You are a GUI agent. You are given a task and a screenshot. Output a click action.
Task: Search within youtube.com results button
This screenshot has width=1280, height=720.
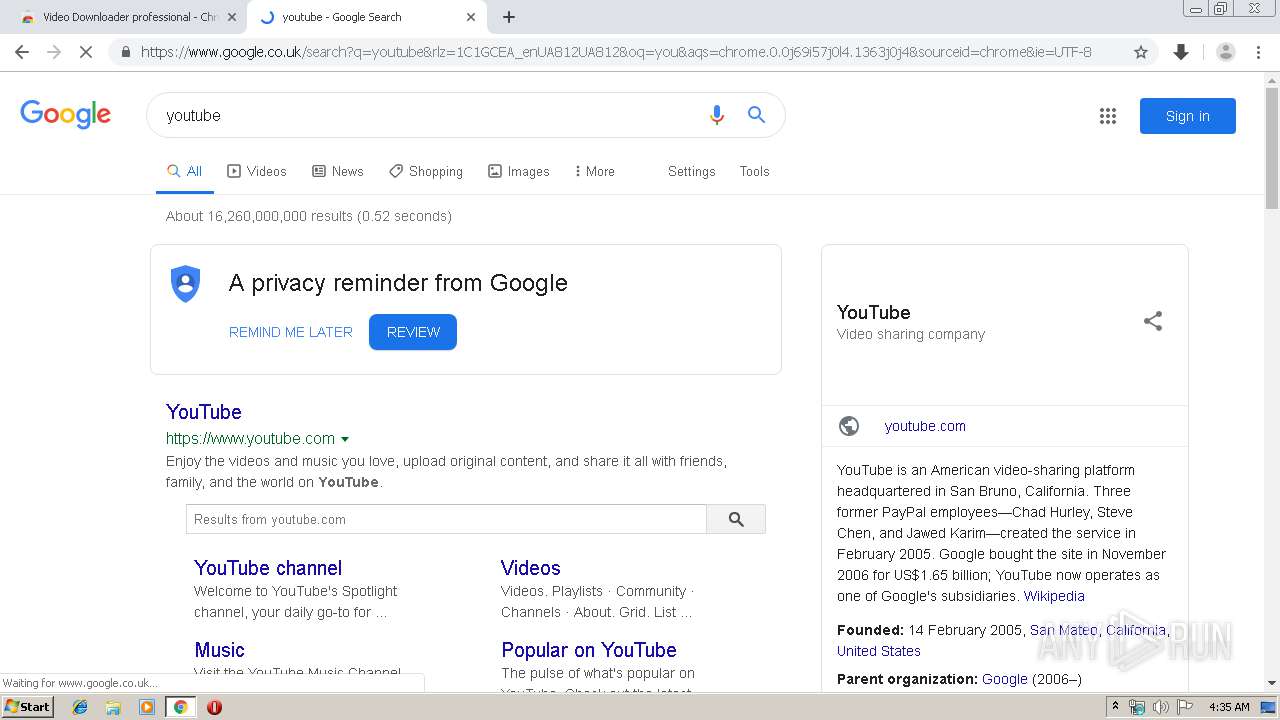pos(736,519)
